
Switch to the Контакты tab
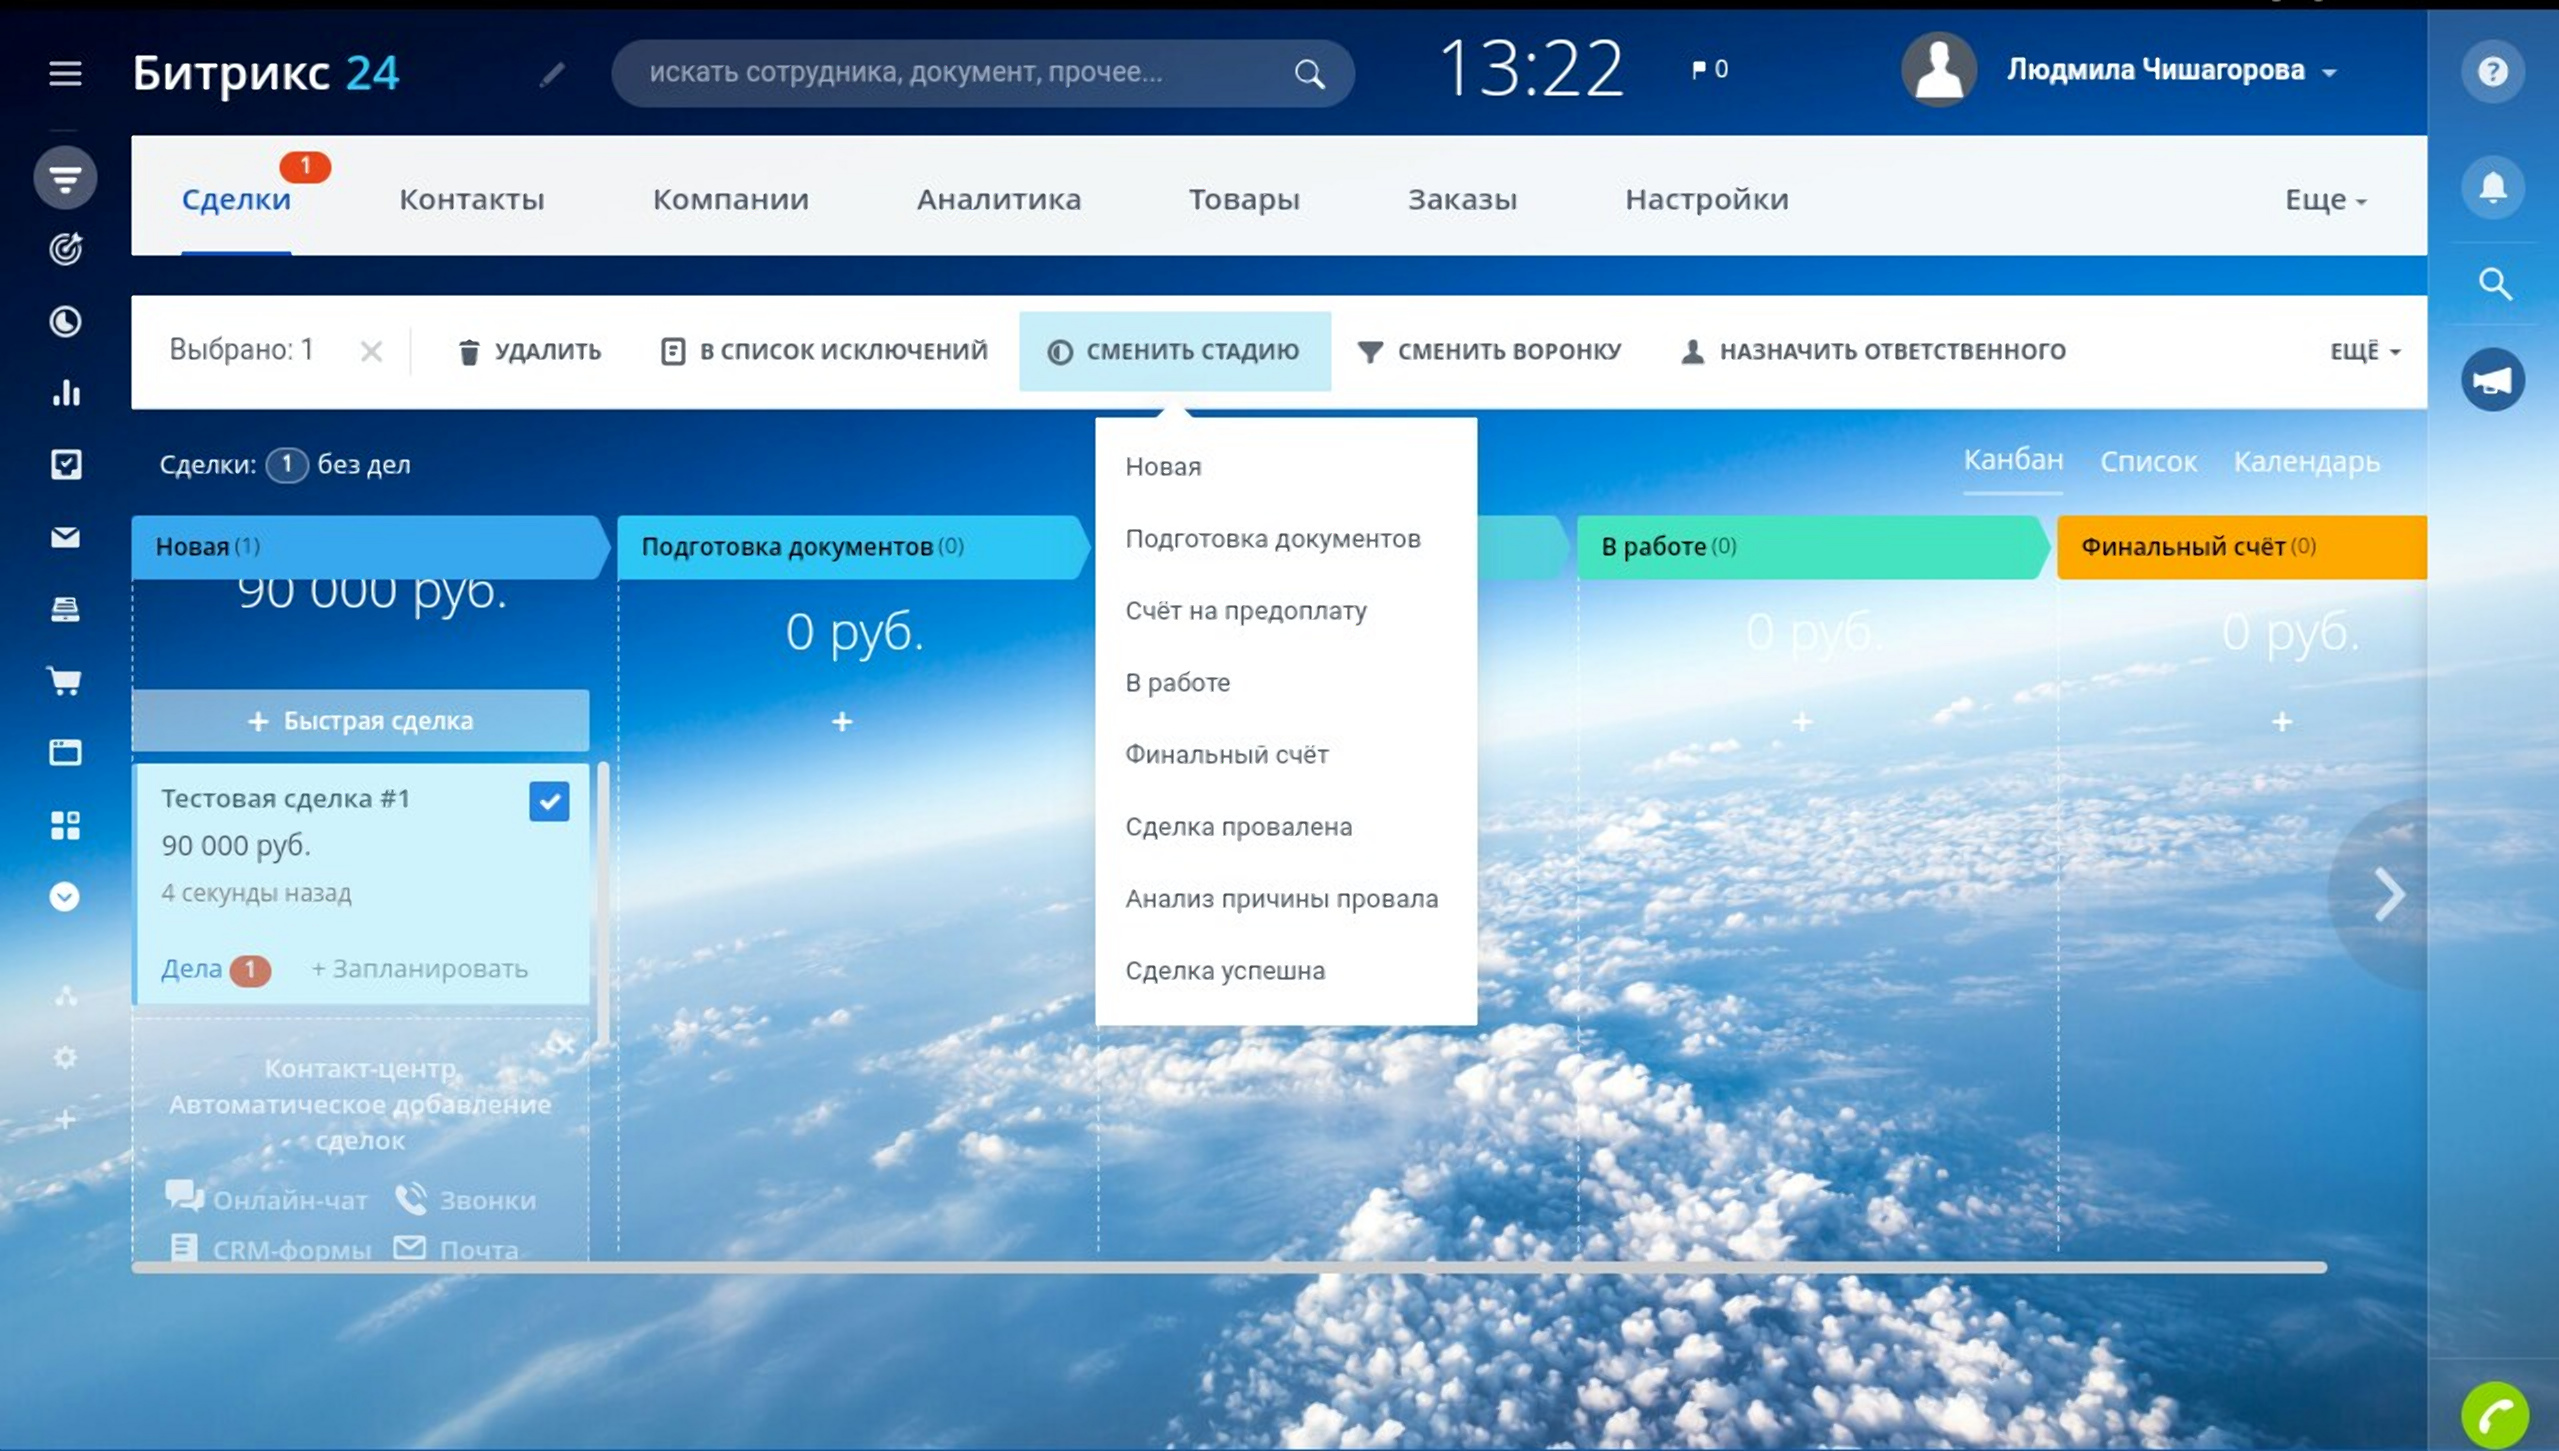tap(472, 199)
